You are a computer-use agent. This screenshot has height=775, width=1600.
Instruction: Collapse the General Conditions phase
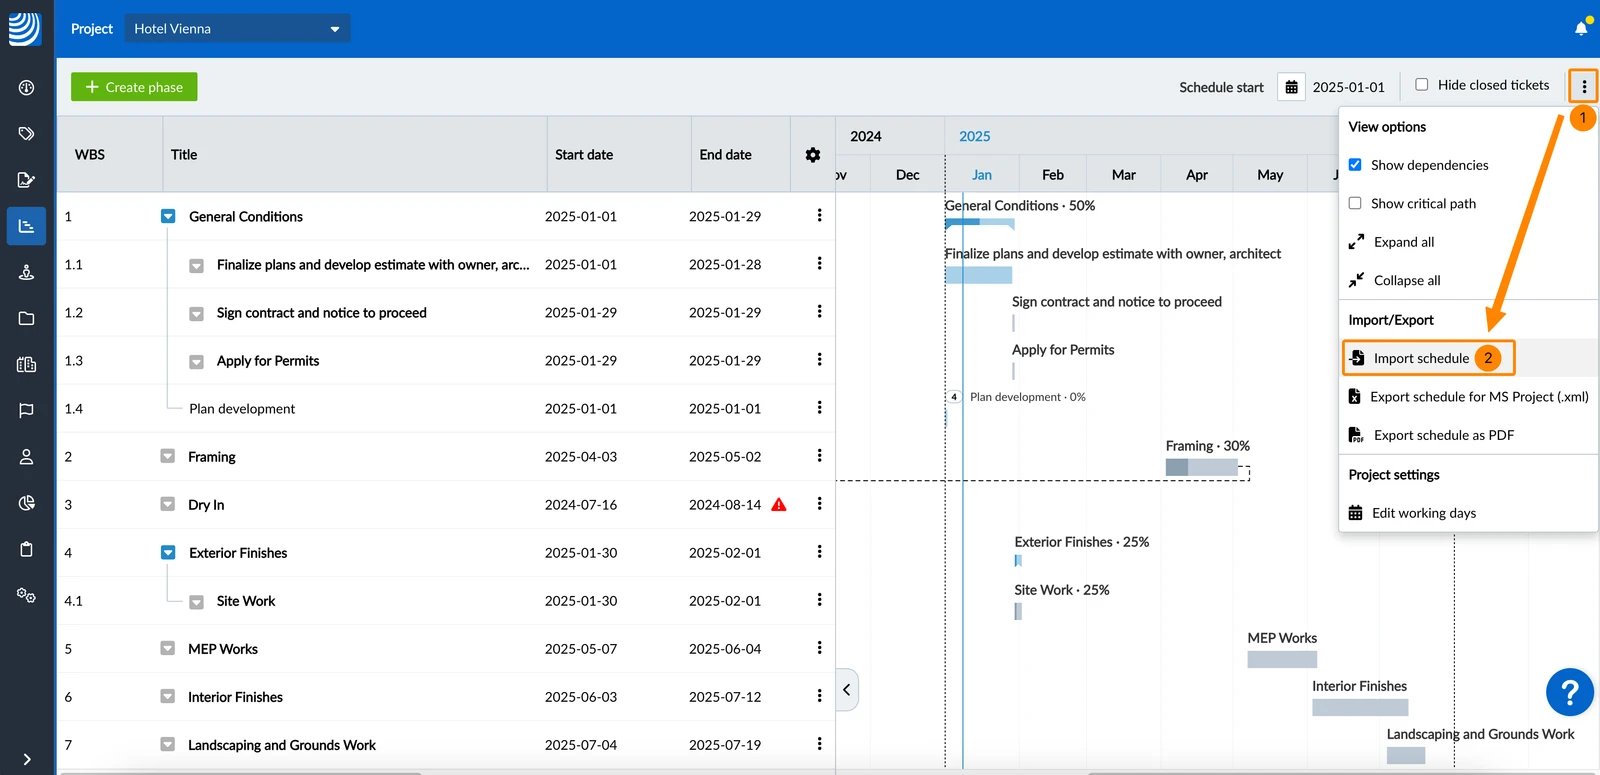[168, 217]
